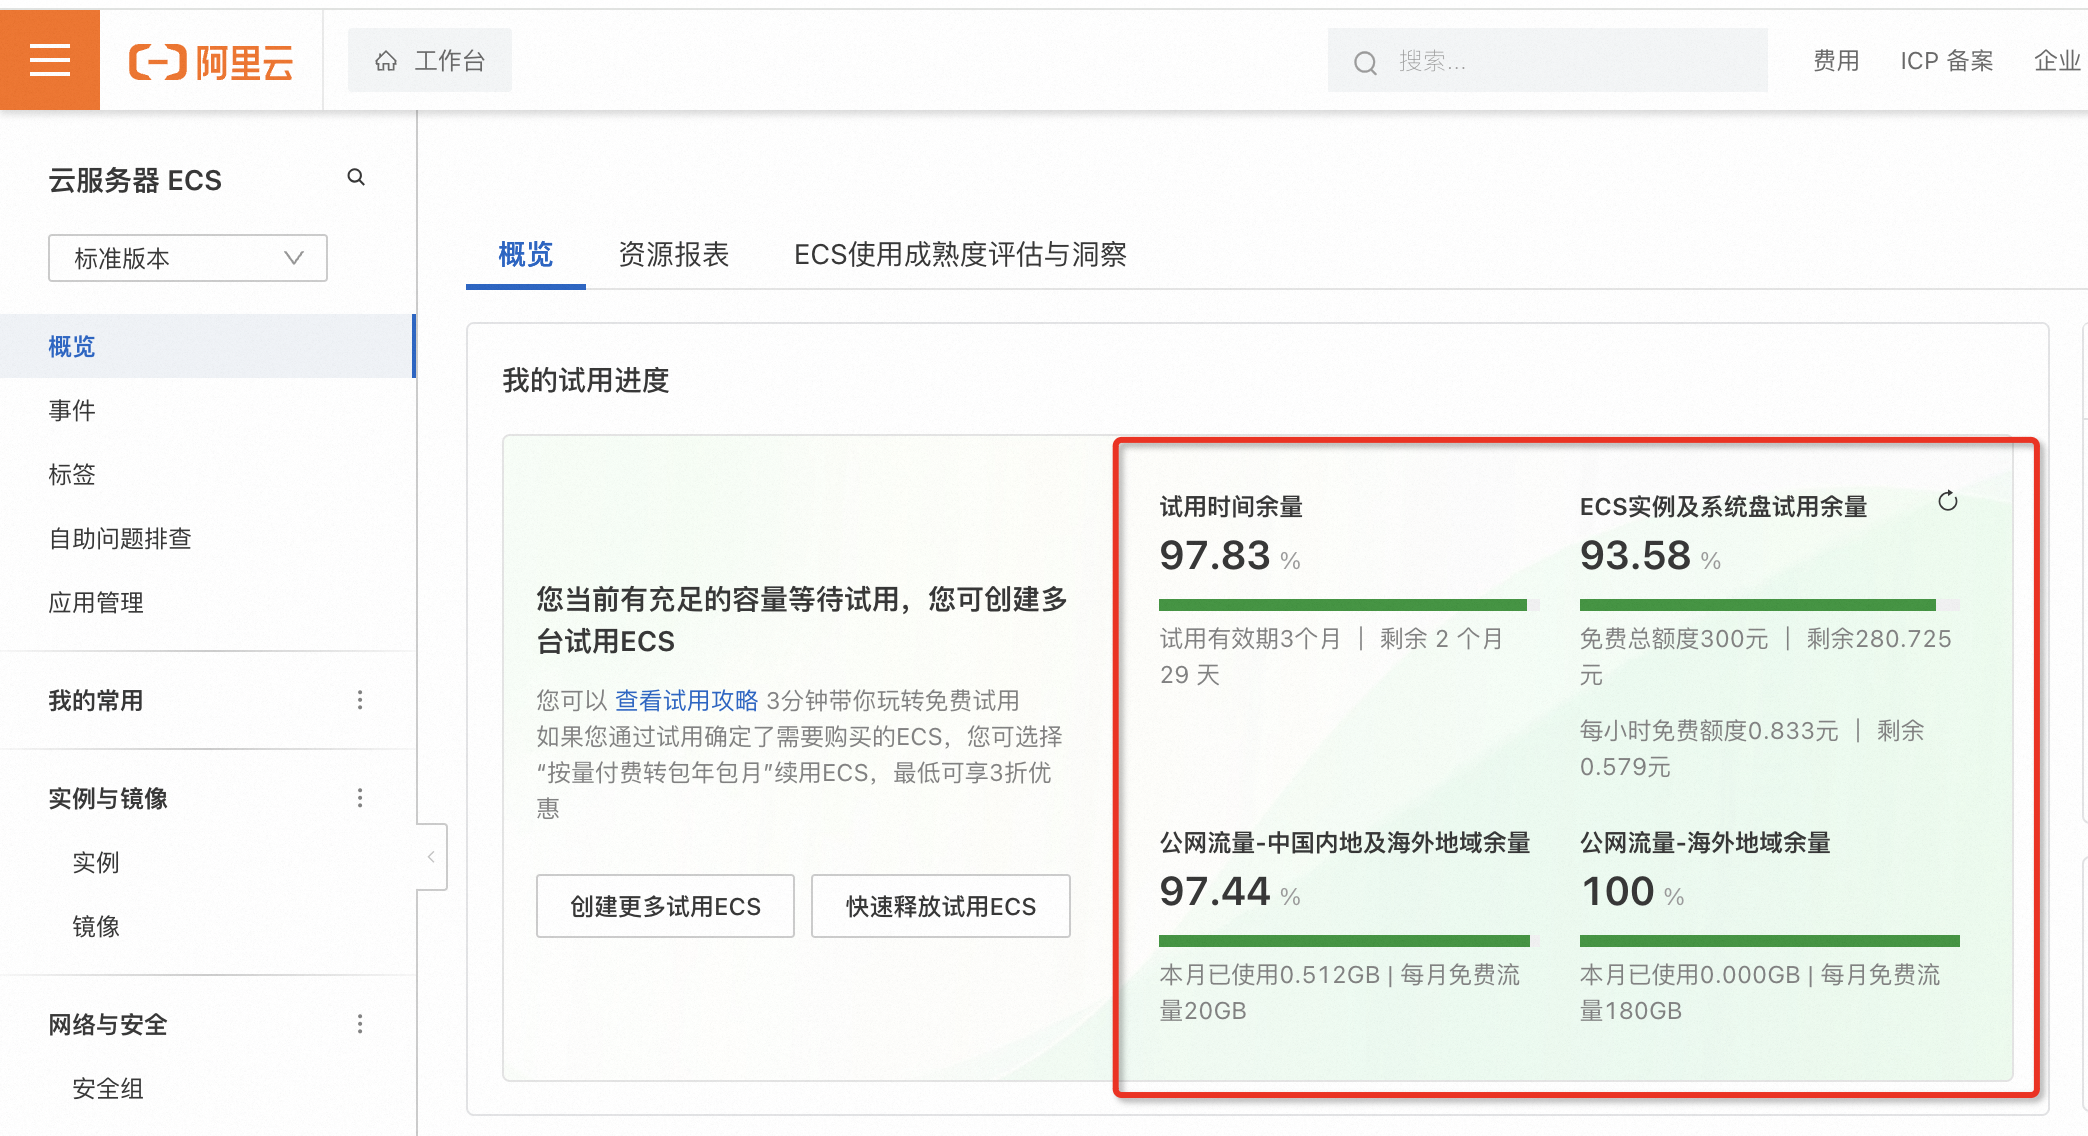Click the 97.44 % traffic value
2088x1136 pixels.
(x=1230, y=891)
